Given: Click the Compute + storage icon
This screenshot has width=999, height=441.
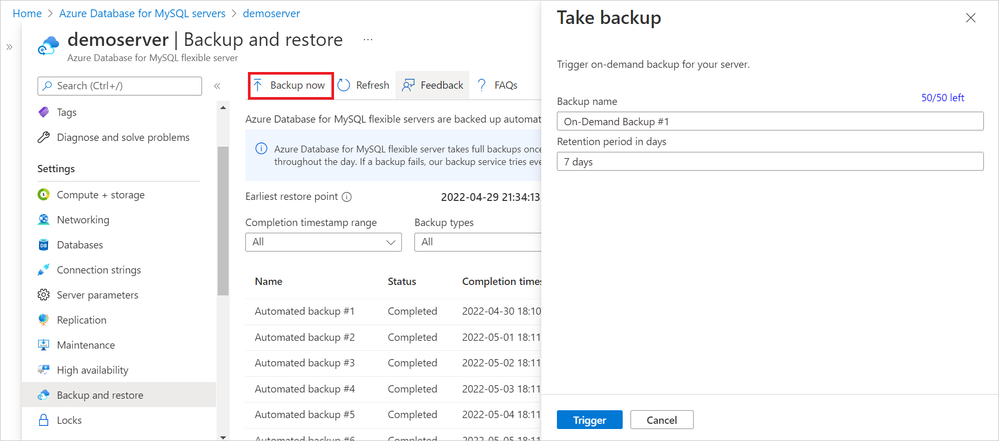Looking at the screenshot, I should tap(43, 195).
